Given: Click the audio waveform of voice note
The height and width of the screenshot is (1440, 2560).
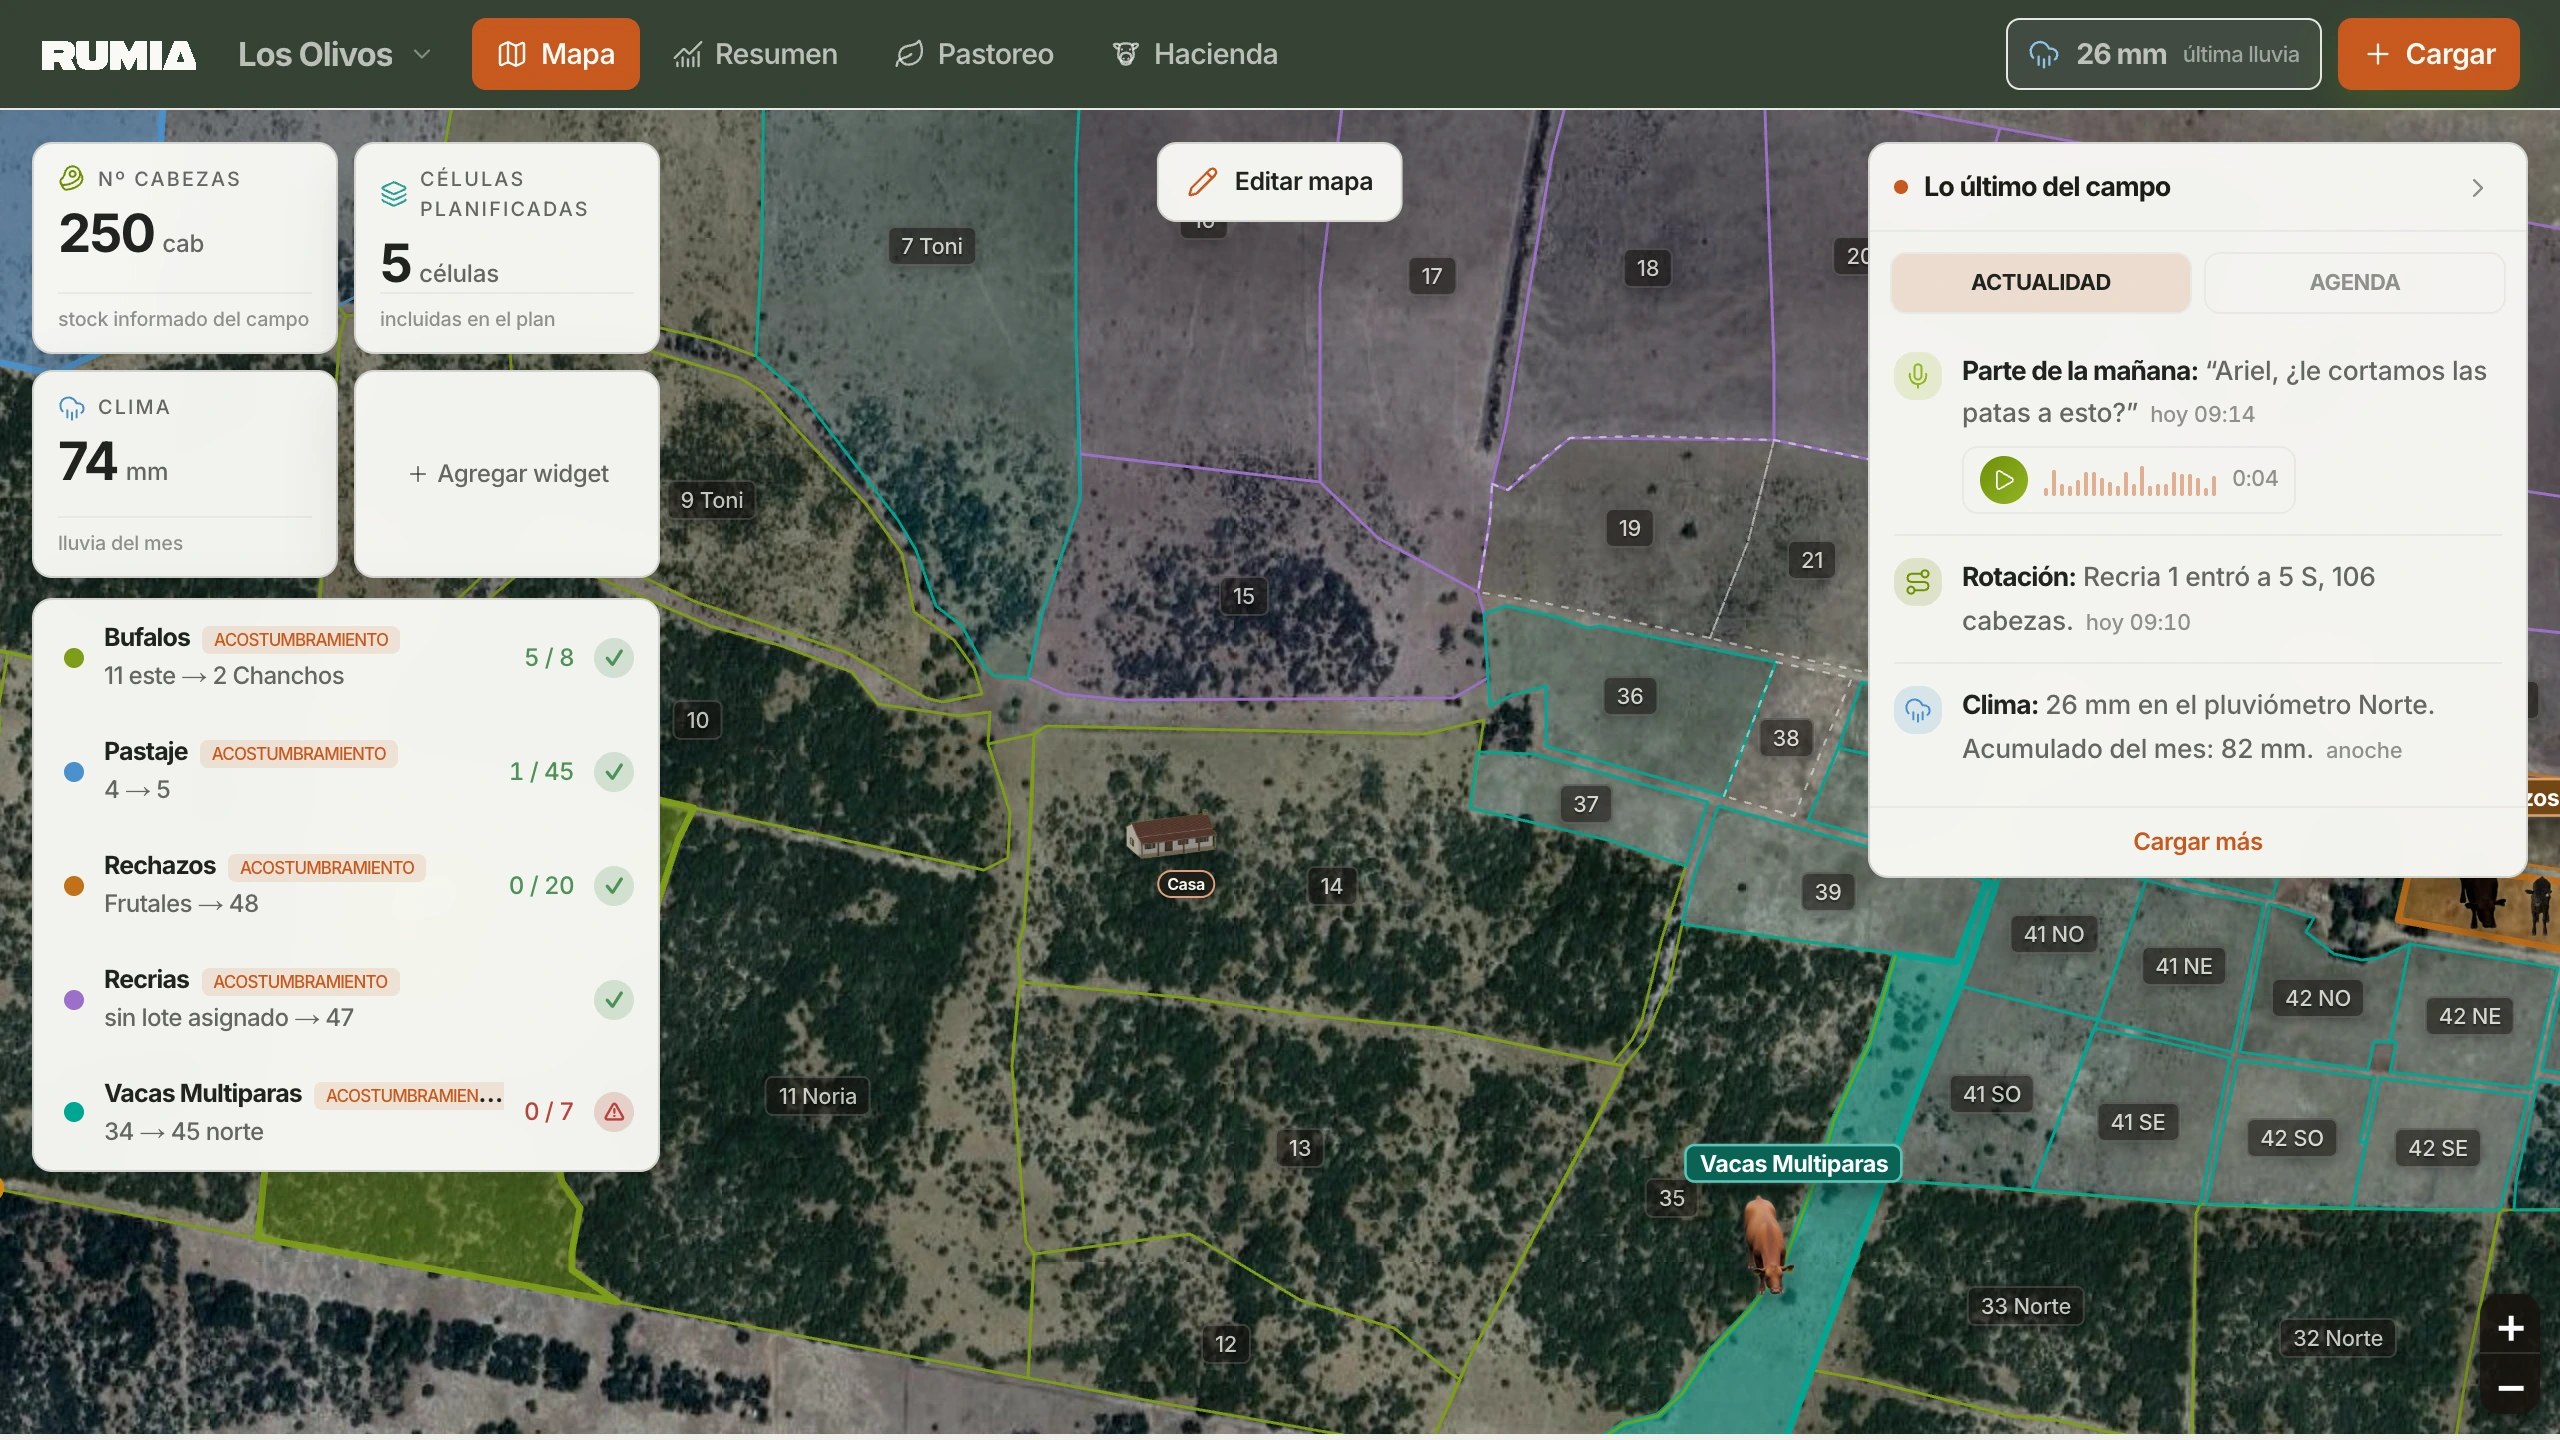Looking at the screenshot, I should pyautogui.click(x=2129, y=481).
